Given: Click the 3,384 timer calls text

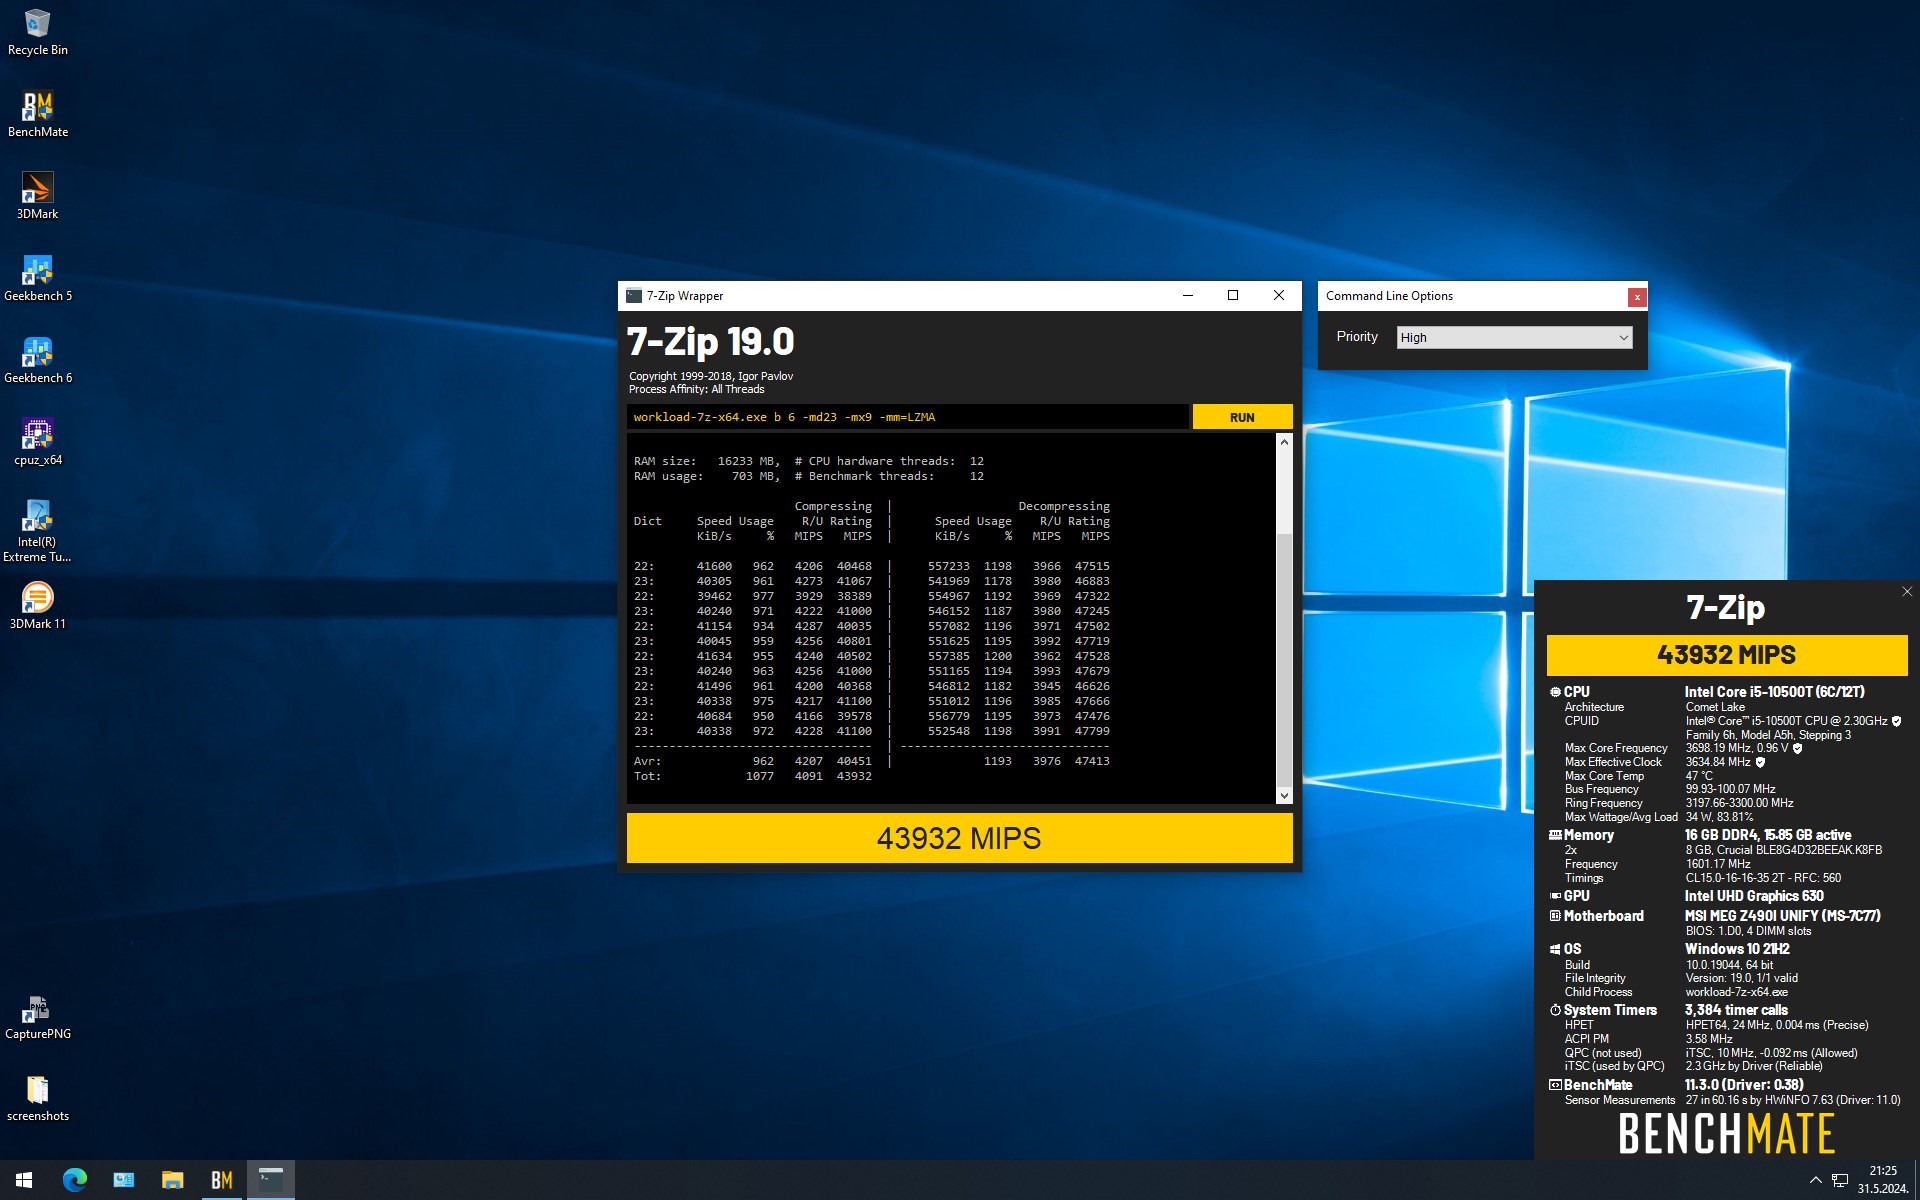Looking at the screenshot, I should pos(1736,1010).
